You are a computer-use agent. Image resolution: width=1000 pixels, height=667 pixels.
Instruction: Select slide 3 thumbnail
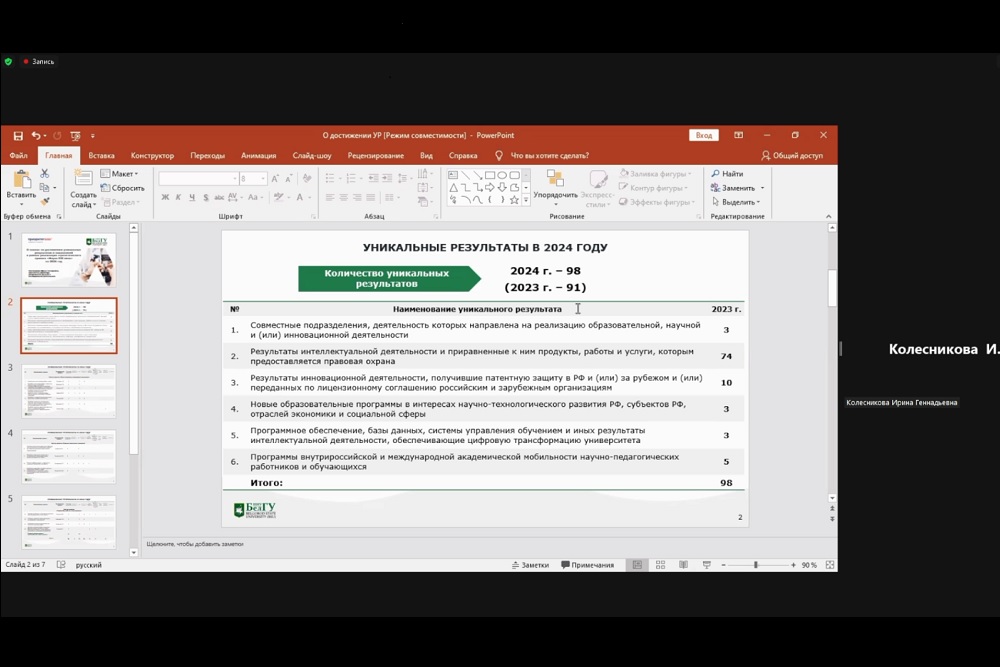point(69,391)
